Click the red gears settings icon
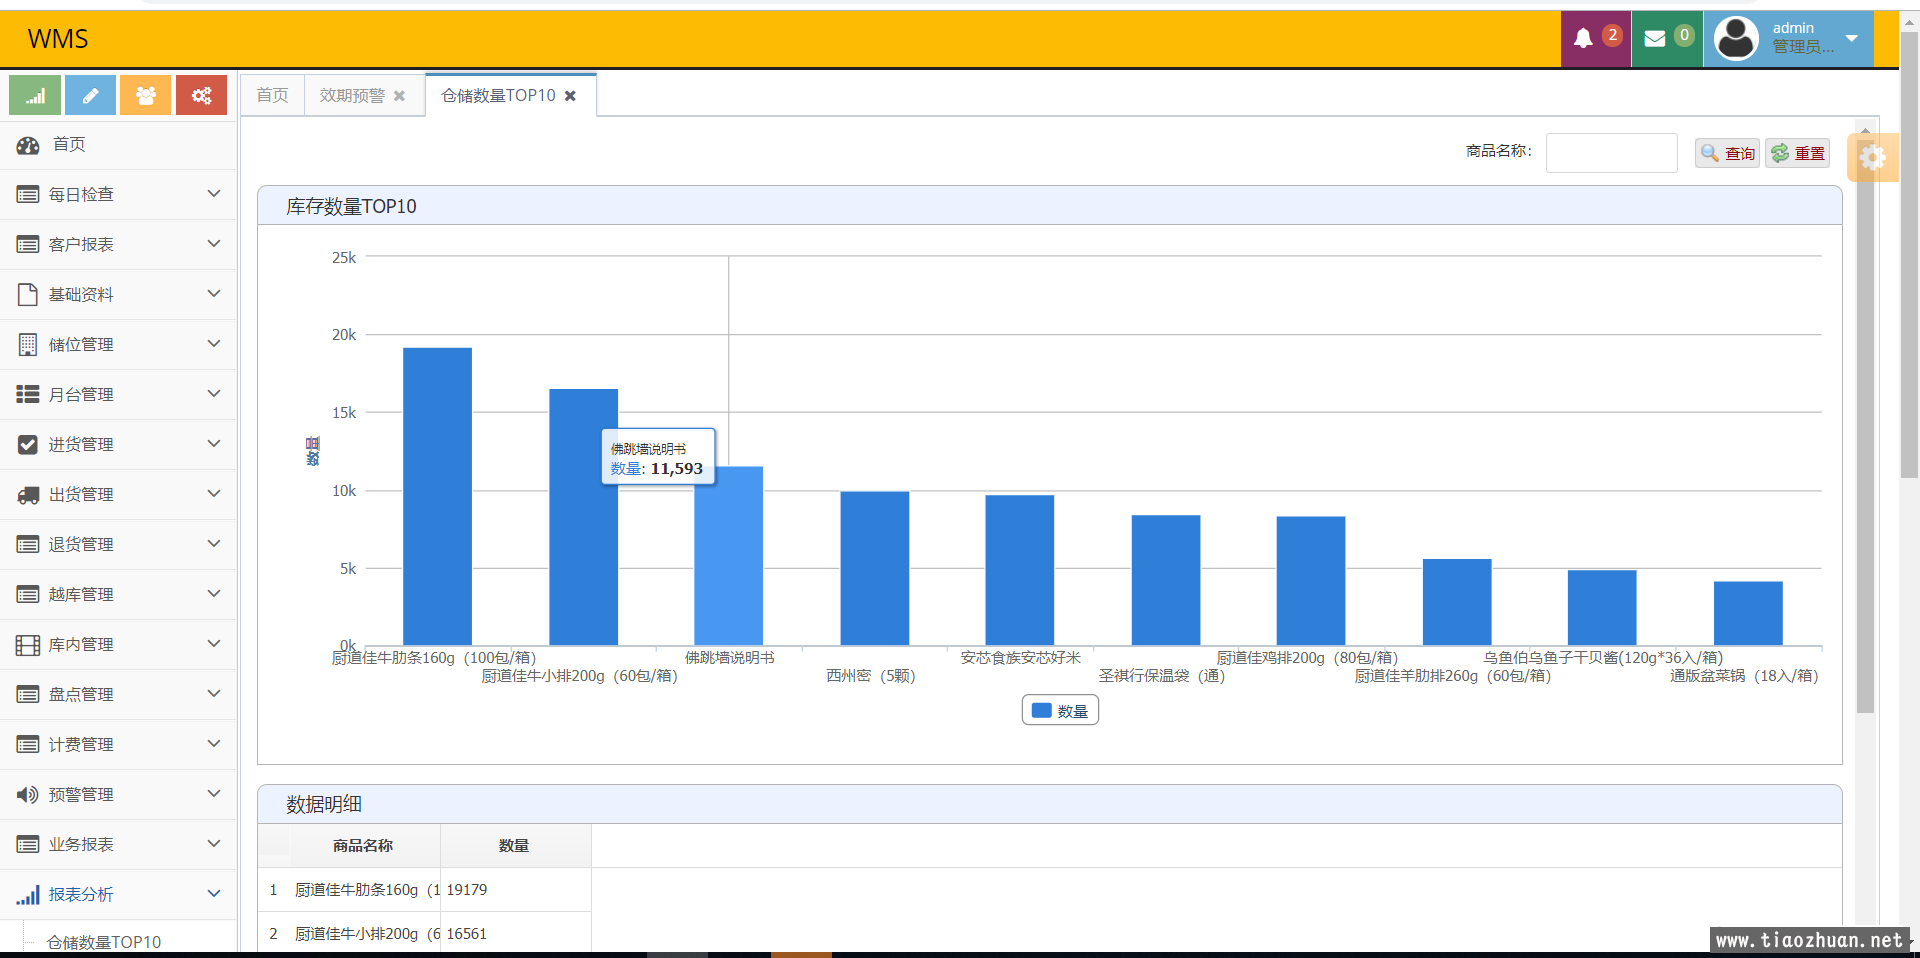Screen dimensions: 1920x958 (202, 95)
